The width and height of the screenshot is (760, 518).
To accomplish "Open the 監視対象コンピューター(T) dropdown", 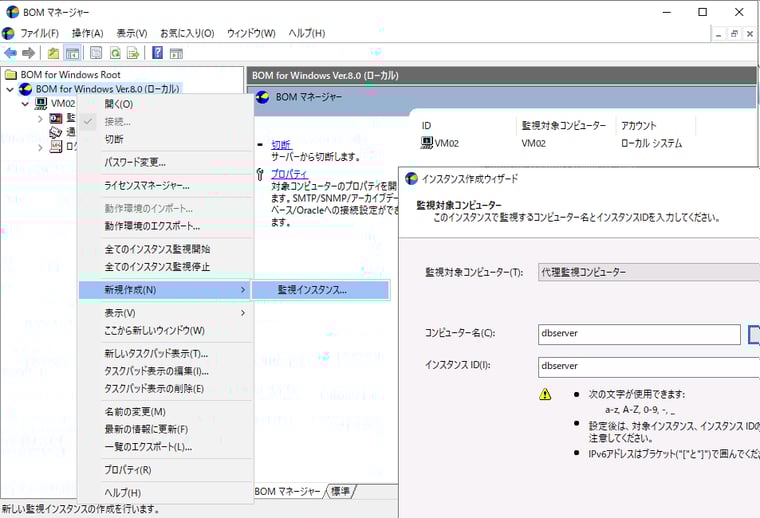I will pyautogui.click(x=649, y=272).
